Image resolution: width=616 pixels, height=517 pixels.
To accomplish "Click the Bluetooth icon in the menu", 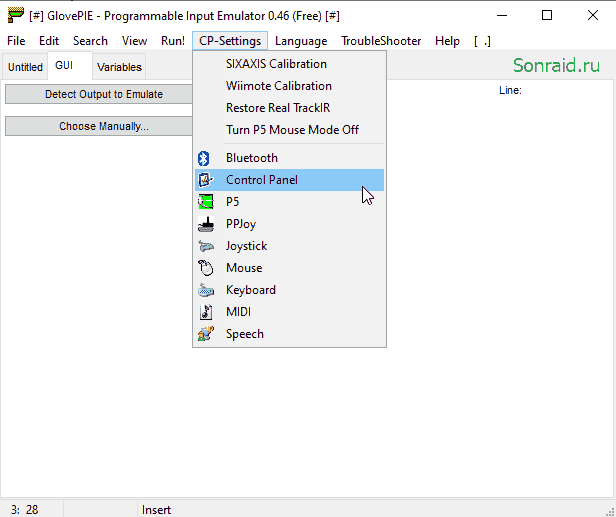I will (x=203, y=158).
